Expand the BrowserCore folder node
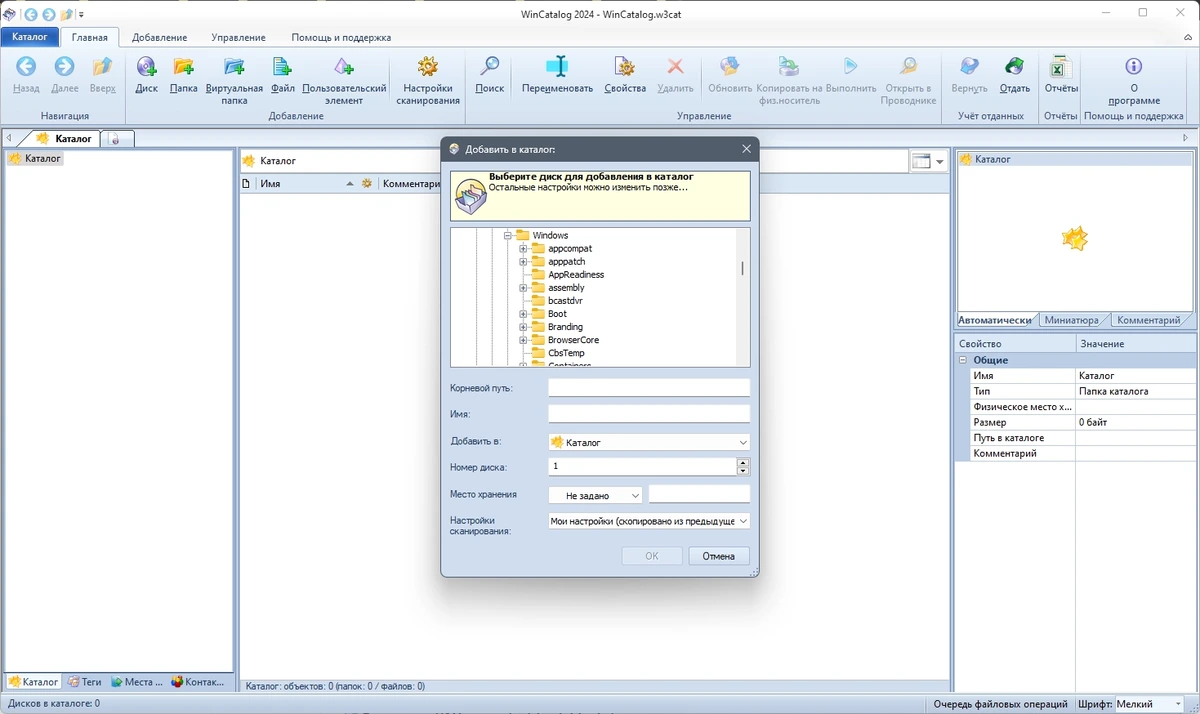Viewport: 1200px width, 714px height. pyautogui.click(x=523, y=340)
